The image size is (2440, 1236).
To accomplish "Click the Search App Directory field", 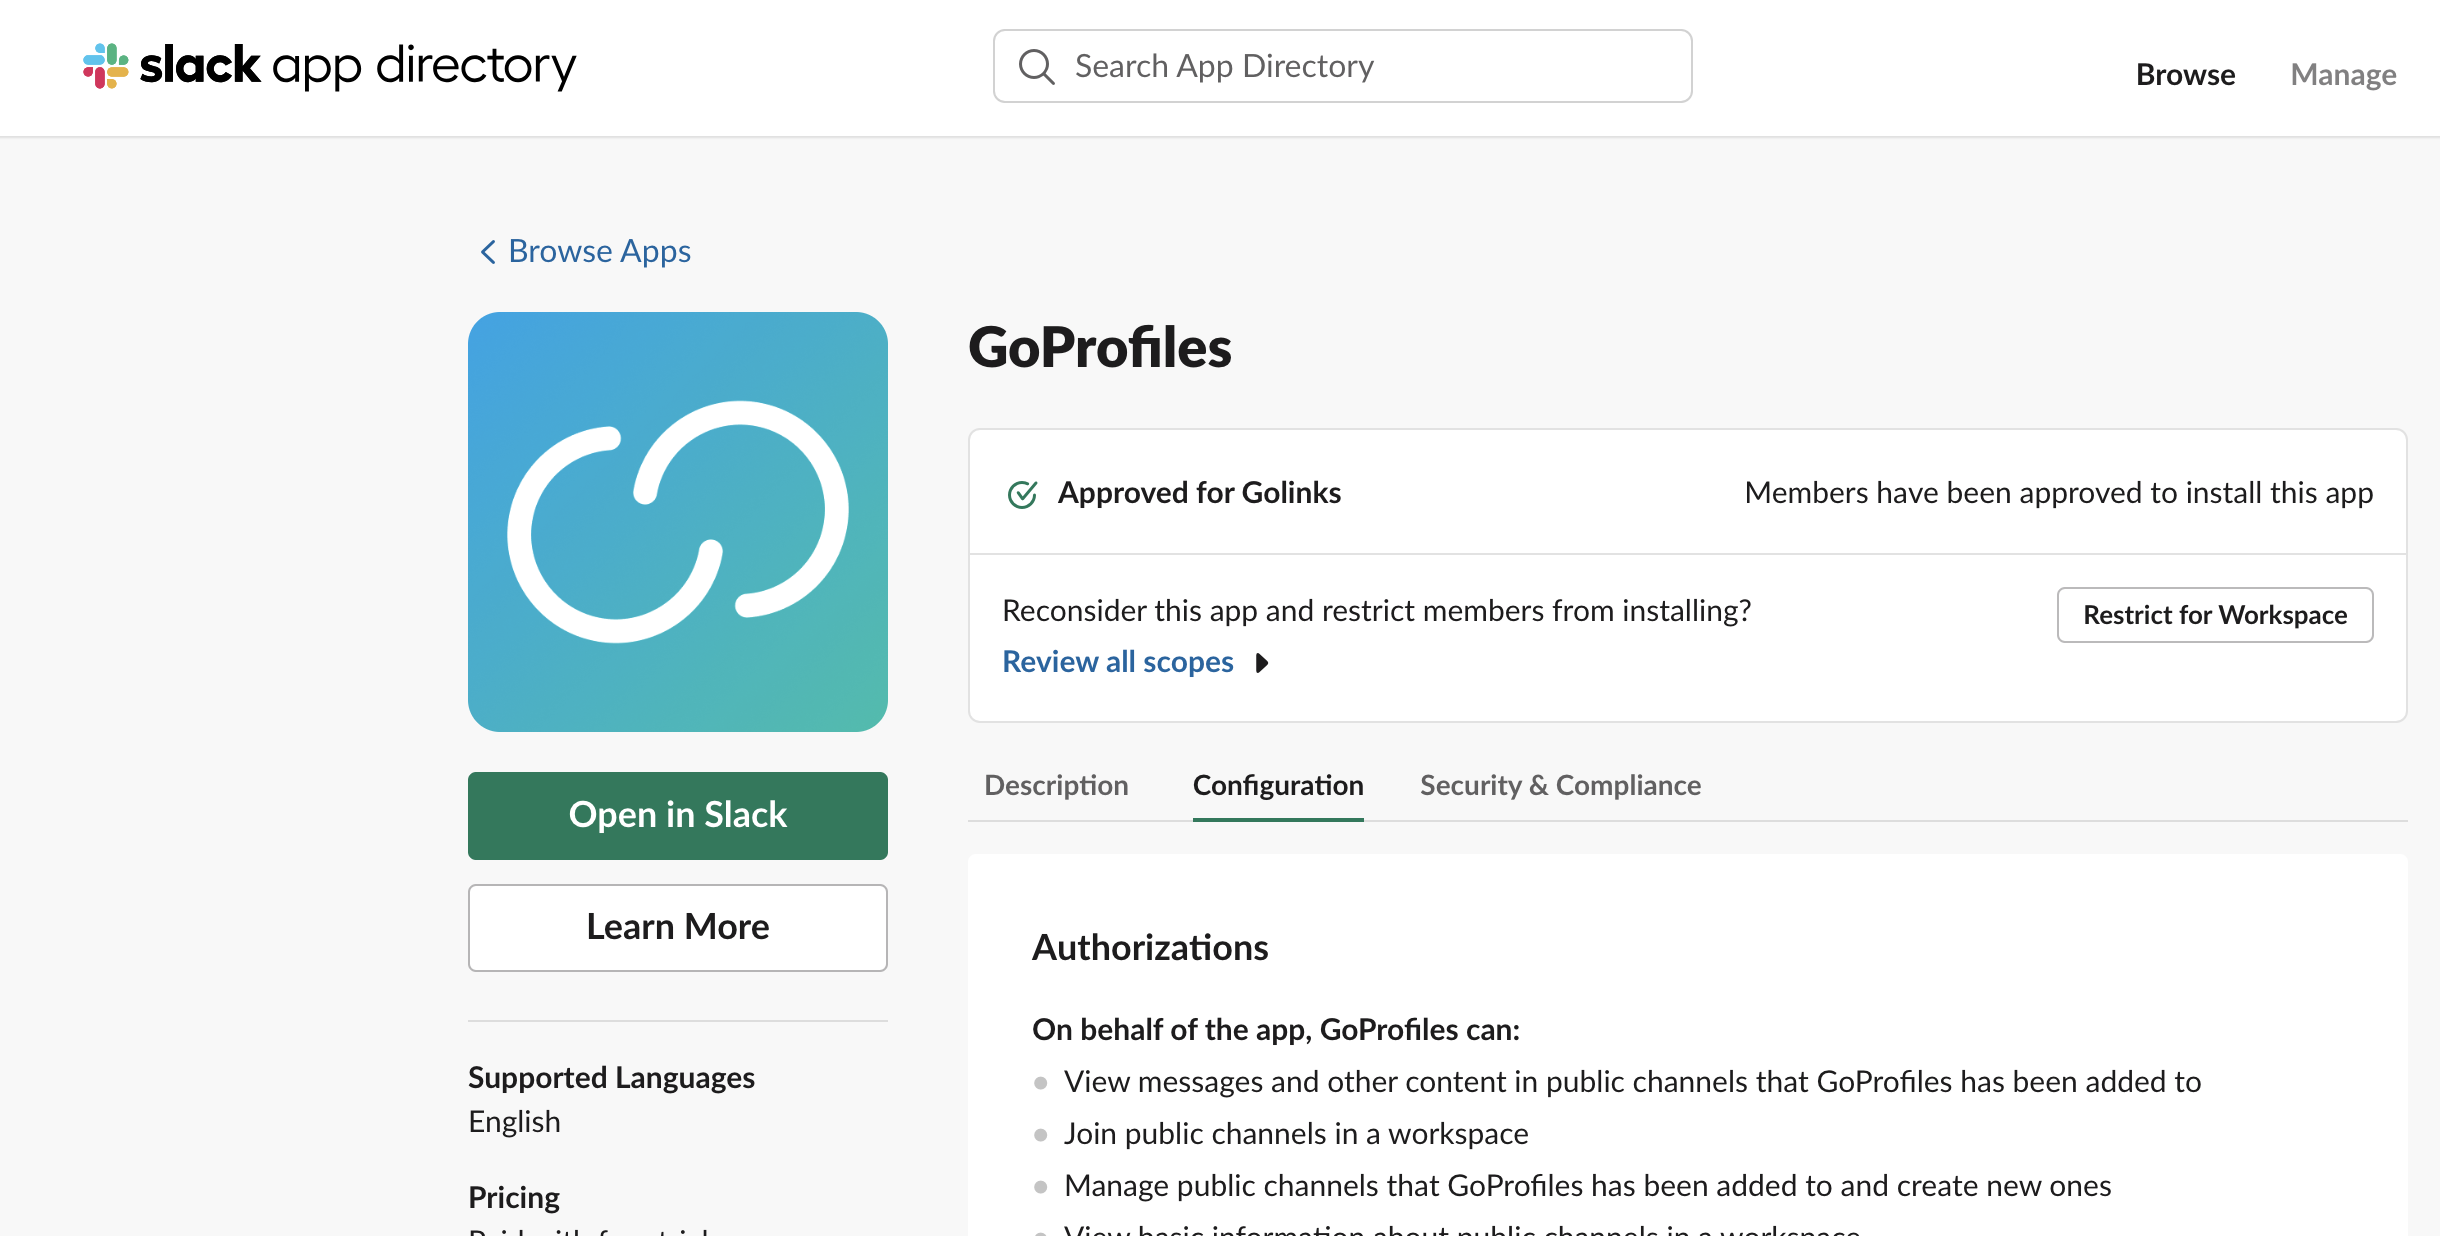I will pos(1340,66).
